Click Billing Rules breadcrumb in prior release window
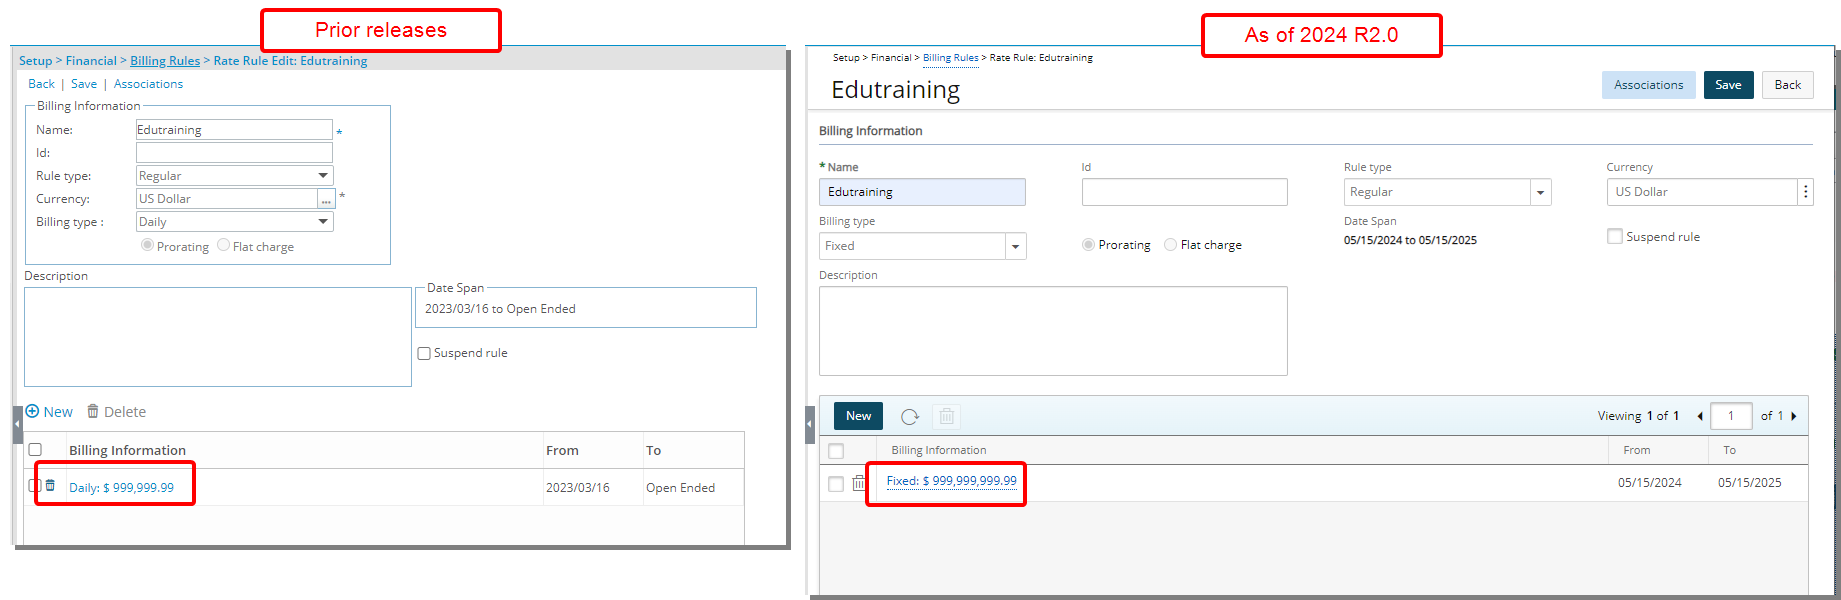This screenshot has height=600, width=1841. pyautogui.click(x=165, y=61)
